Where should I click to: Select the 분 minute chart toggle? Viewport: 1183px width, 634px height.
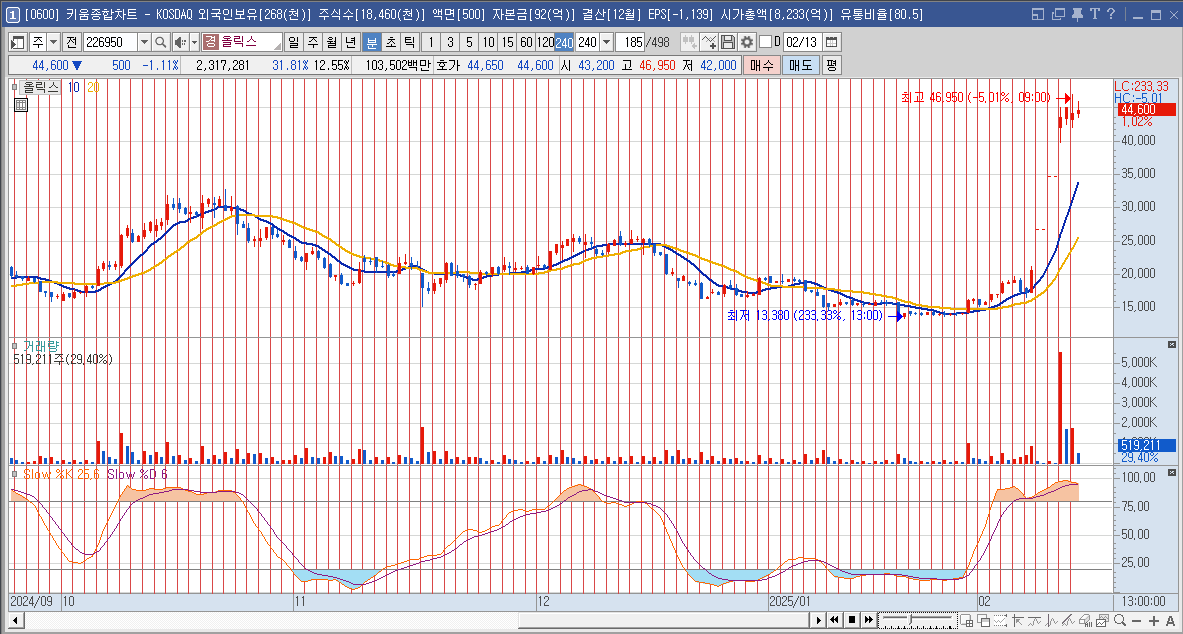[370, 42]
